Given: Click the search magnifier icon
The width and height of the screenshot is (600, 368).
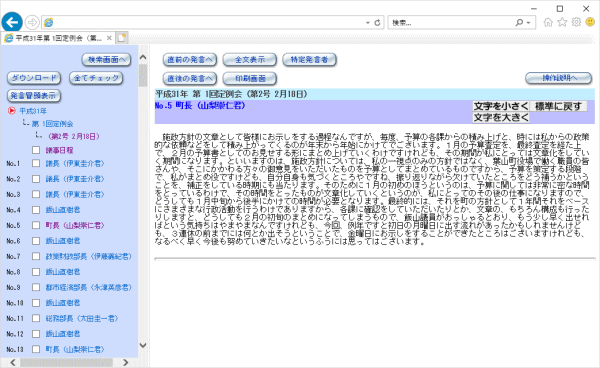Looking at the screenshot, I should (519, 23).
